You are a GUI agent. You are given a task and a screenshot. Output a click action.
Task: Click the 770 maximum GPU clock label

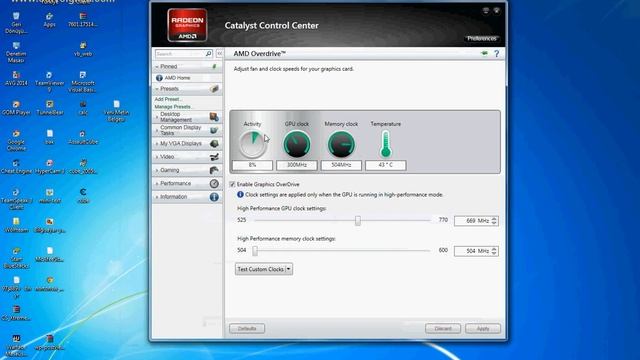443,220
